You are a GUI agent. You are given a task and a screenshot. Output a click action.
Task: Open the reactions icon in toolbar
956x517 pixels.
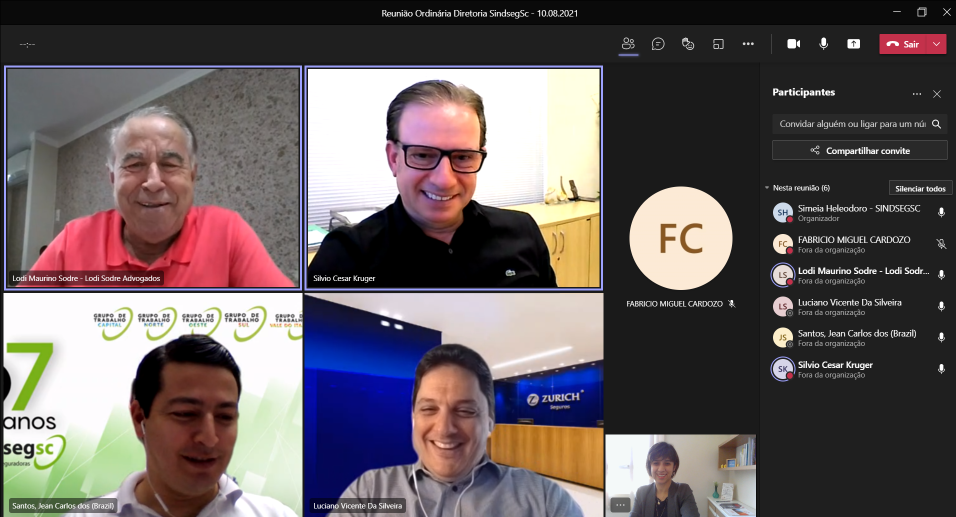tap(688, 44)
